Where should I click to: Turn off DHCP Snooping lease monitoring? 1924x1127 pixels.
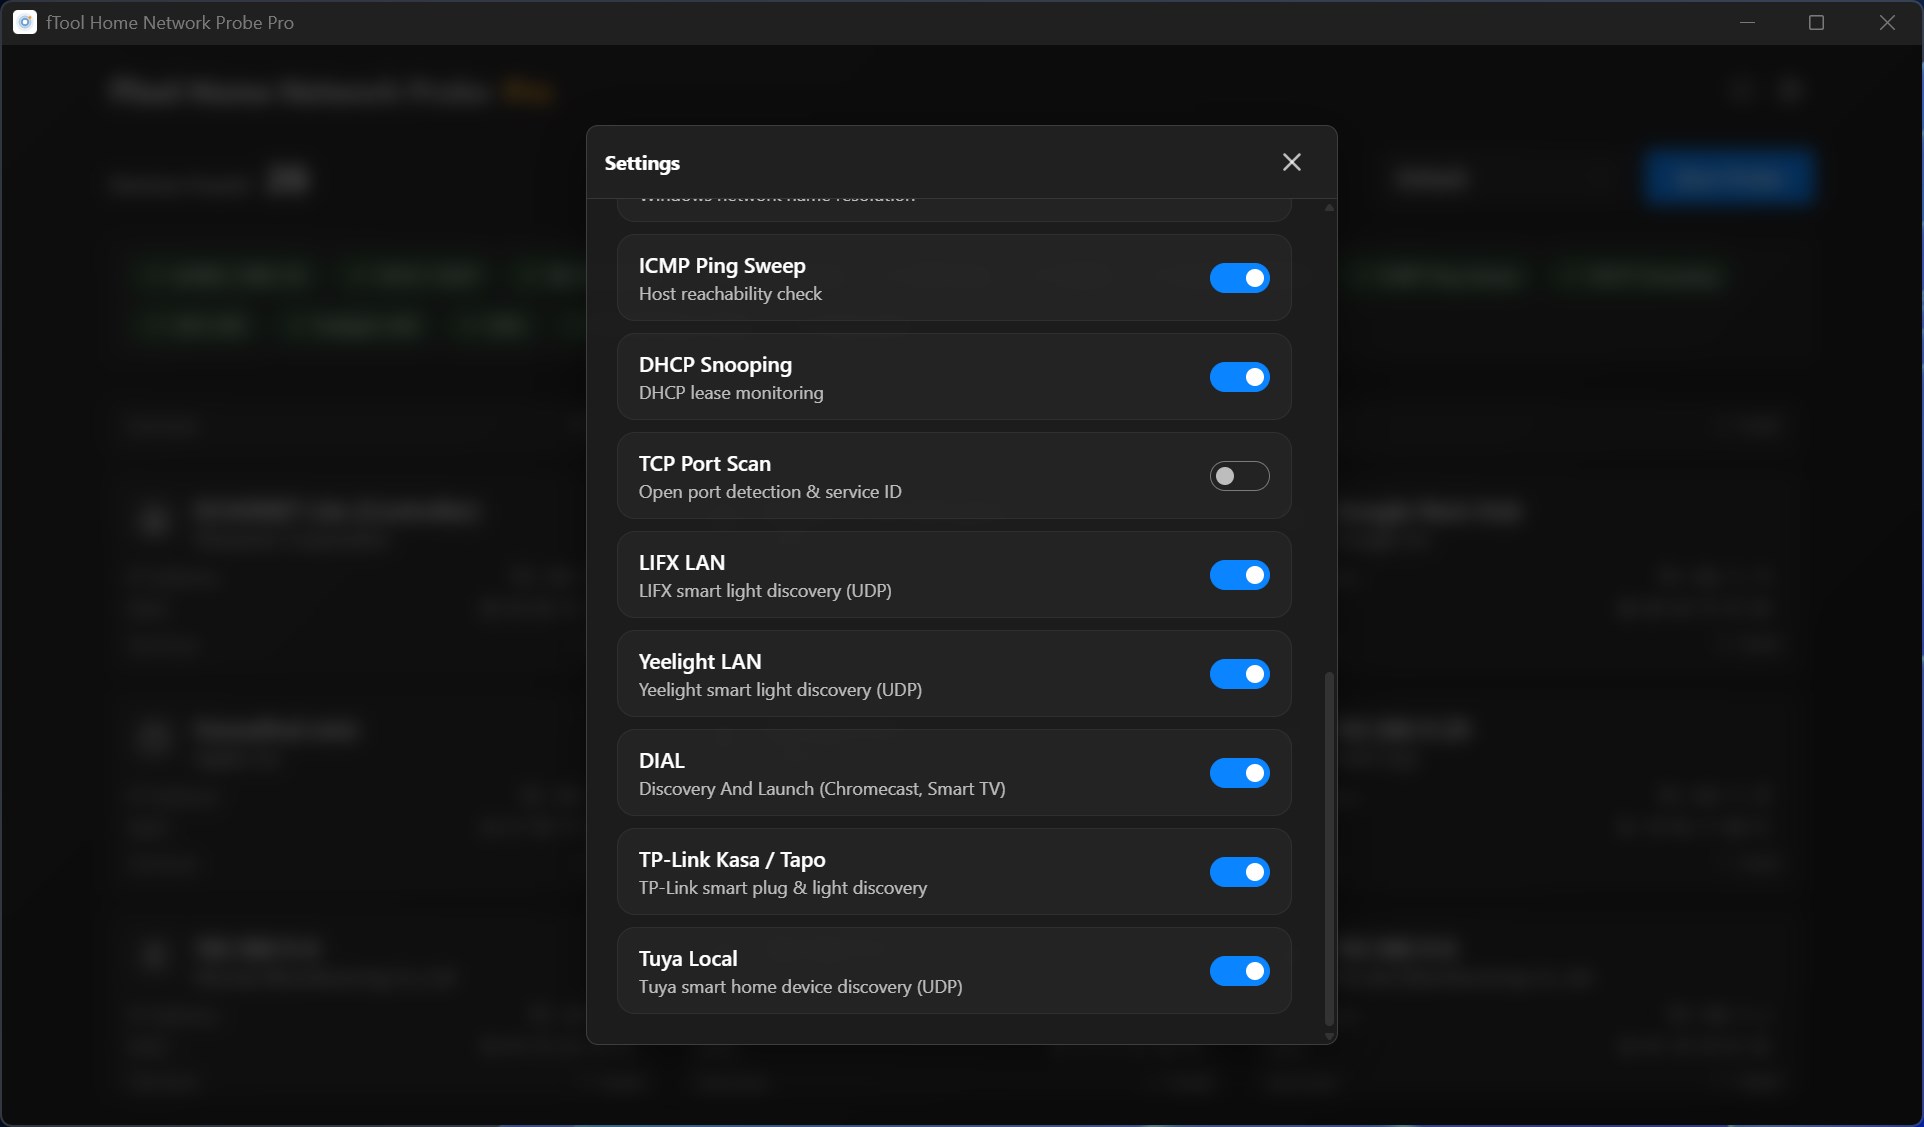1239,377
